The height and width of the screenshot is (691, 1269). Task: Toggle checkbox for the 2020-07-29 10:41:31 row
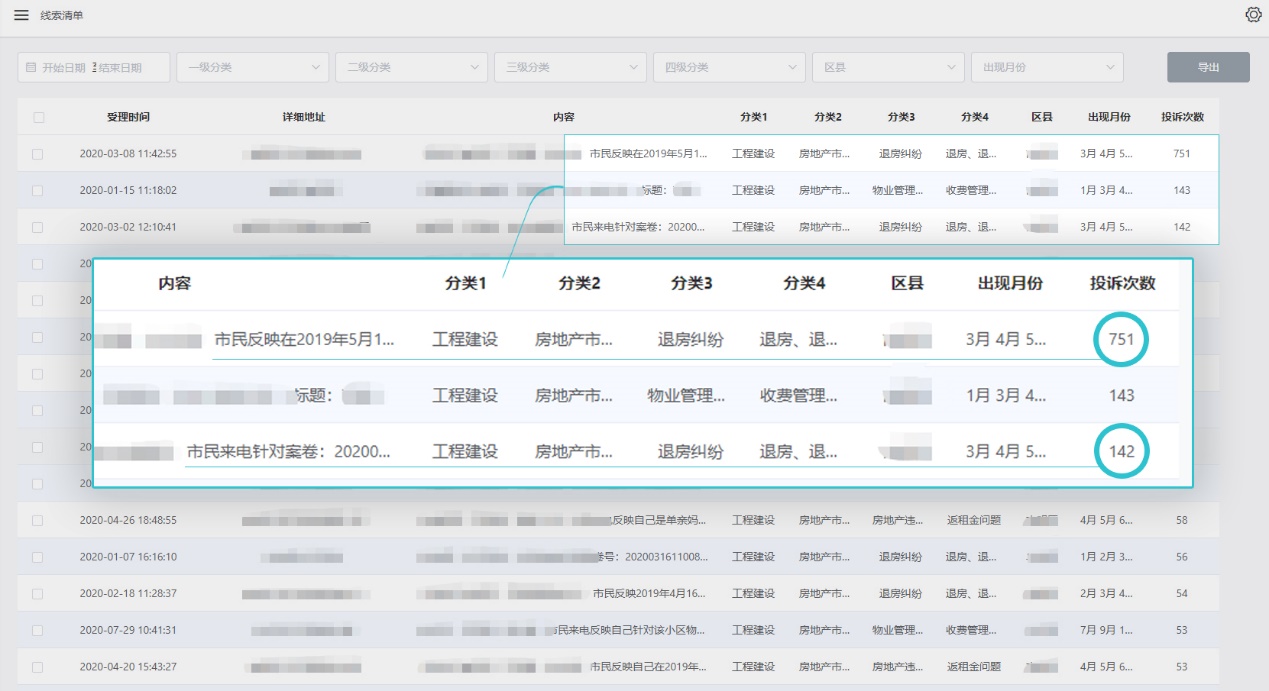(x=38, y=630)
